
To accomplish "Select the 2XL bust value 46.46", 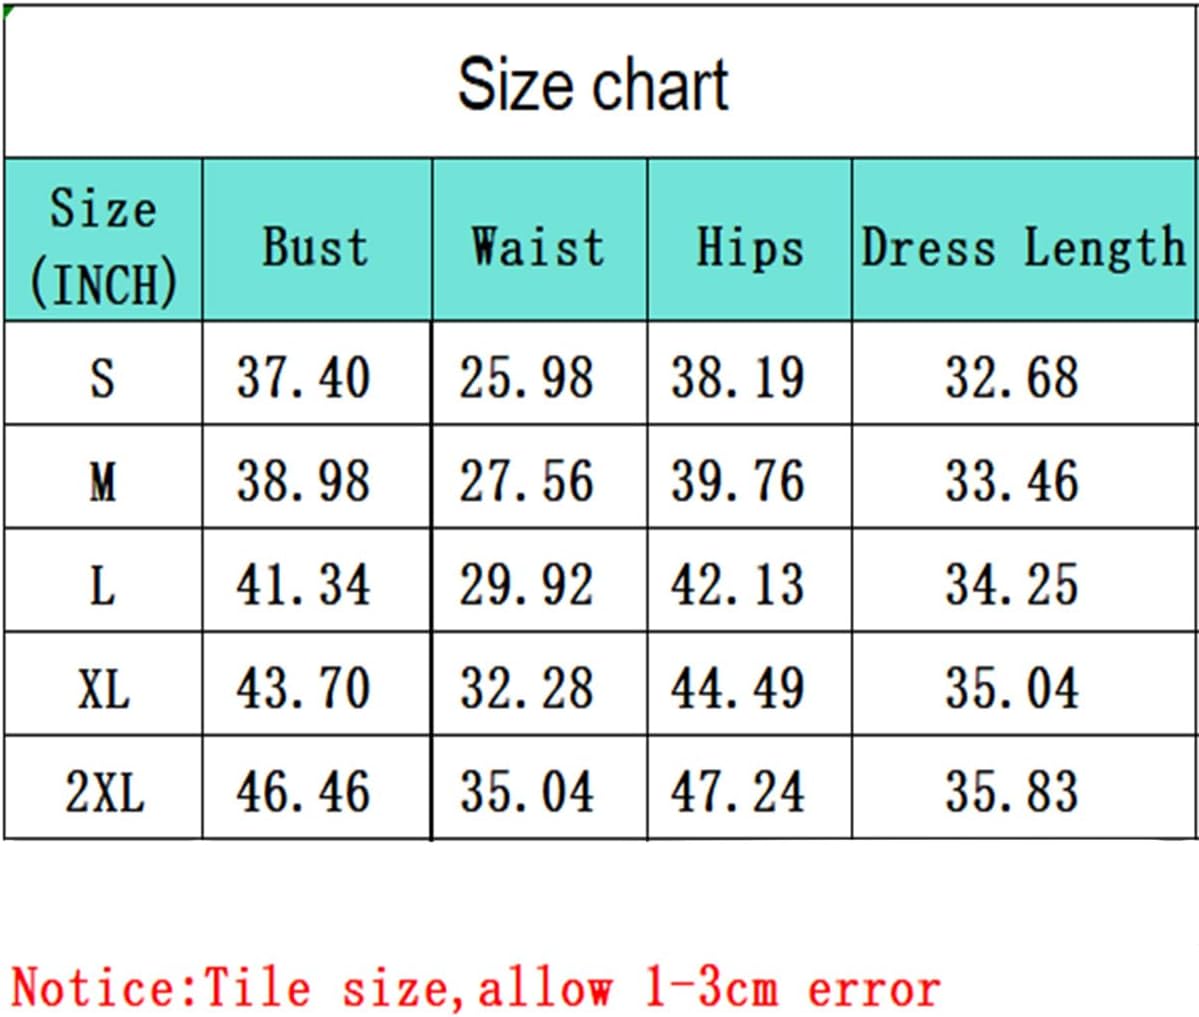I will point(303,792).
